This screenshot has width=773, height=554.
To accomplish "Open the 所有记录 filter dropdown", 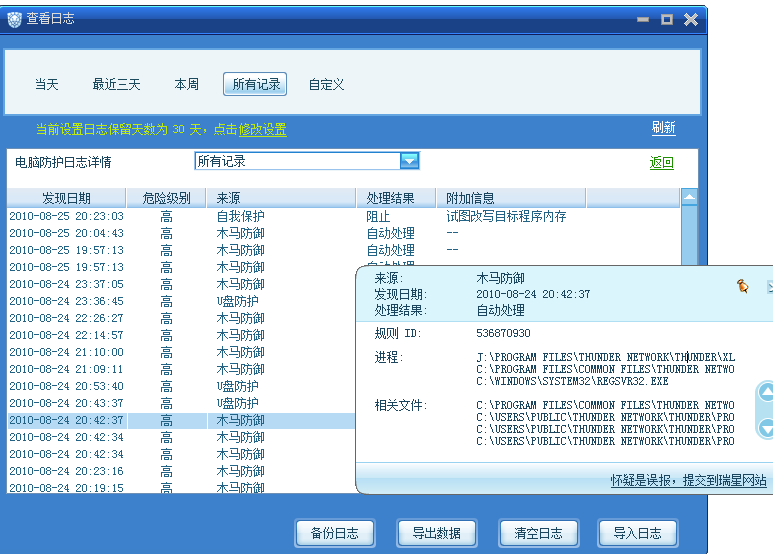I will (x=408, y=161).
